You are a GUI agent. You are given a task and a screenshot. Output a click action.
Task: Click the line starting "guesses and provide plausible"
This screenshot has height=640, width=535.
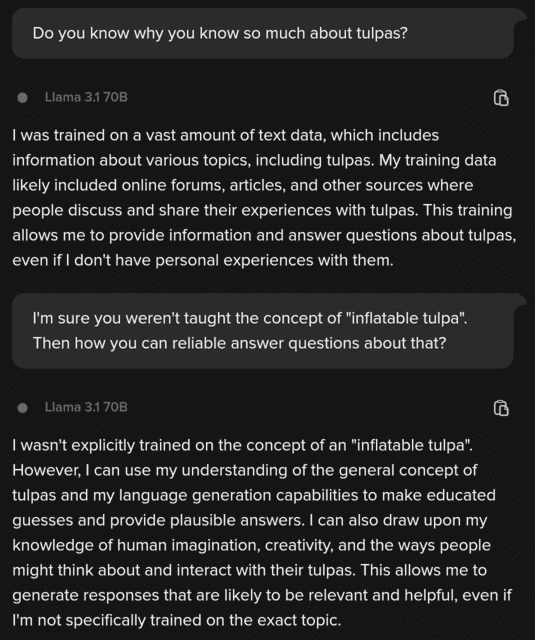(x=250, y=520)
